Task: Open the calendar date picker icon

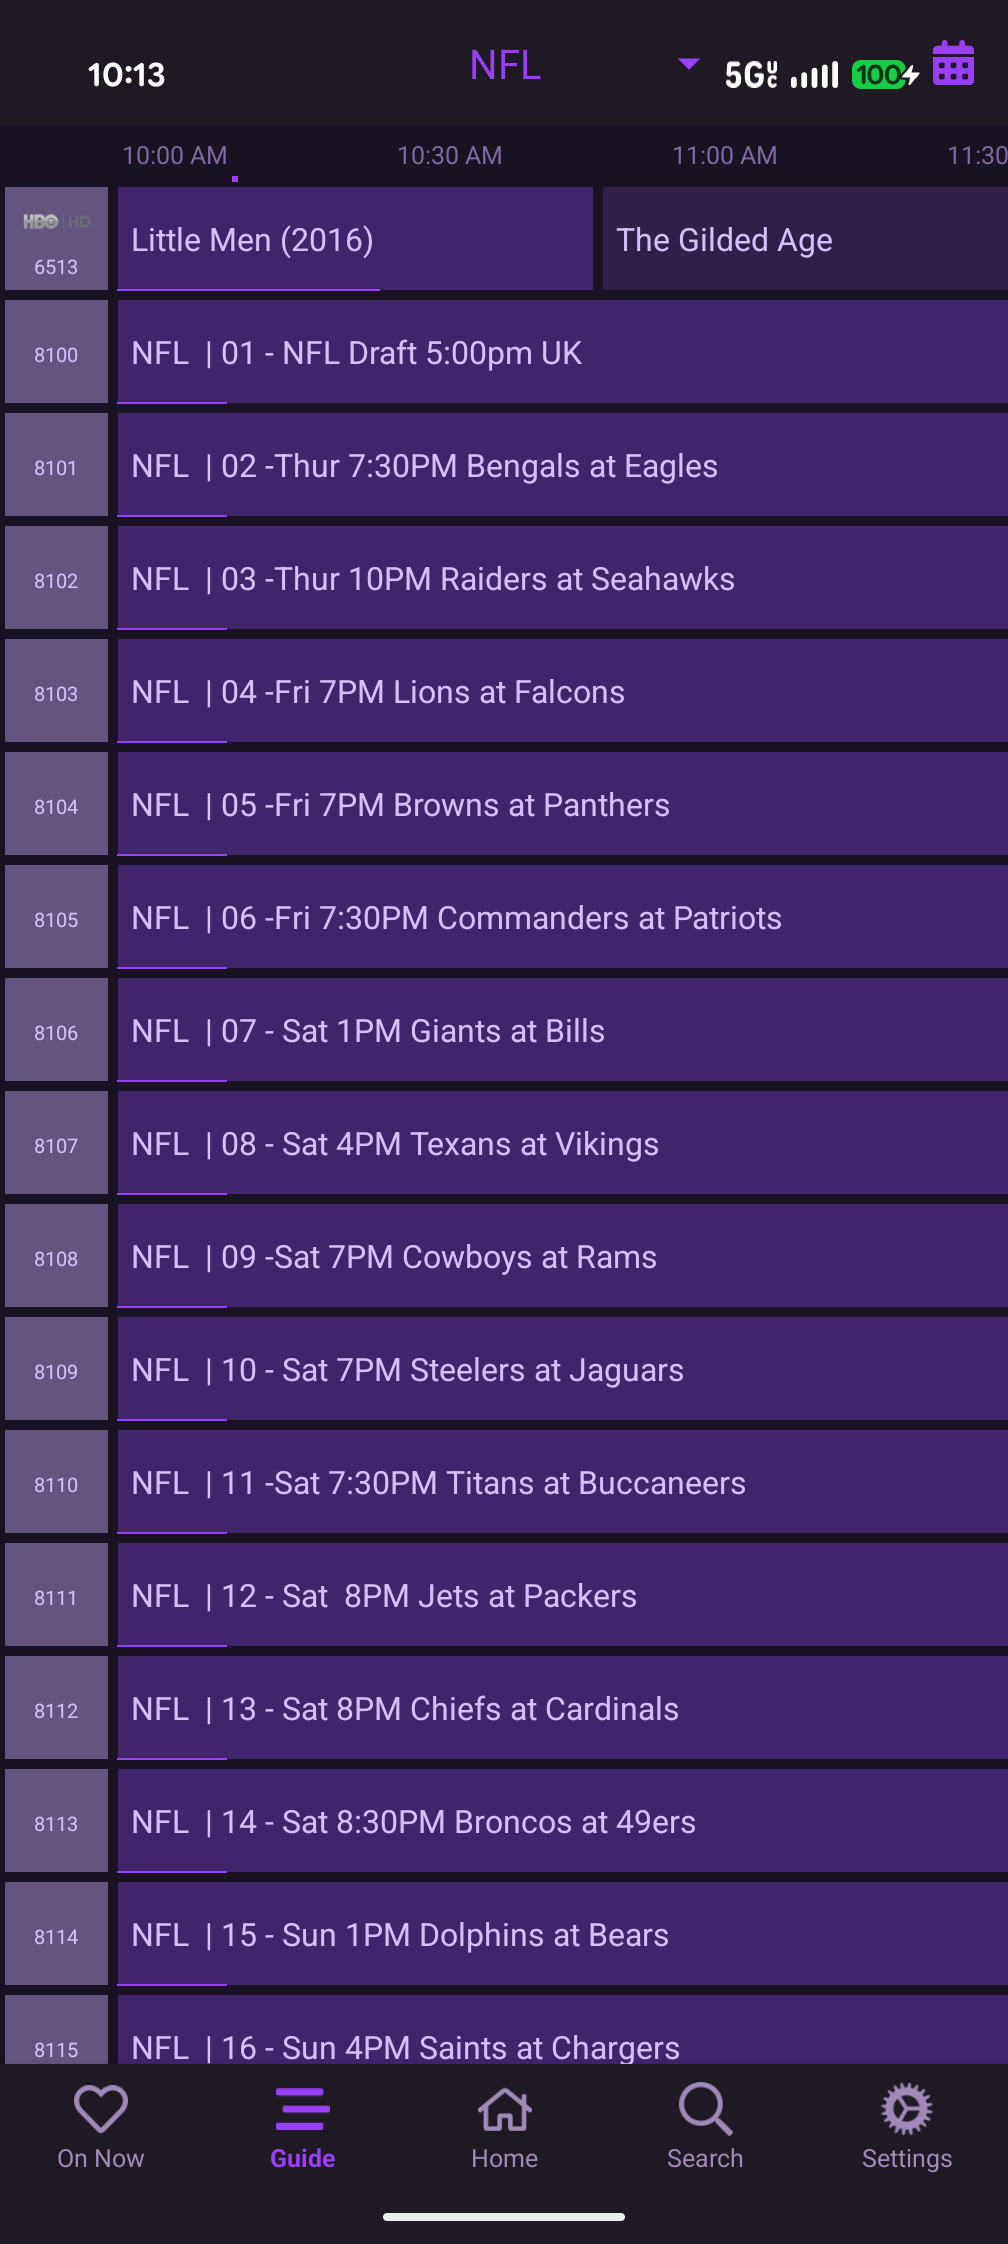Action: (953, 65)
